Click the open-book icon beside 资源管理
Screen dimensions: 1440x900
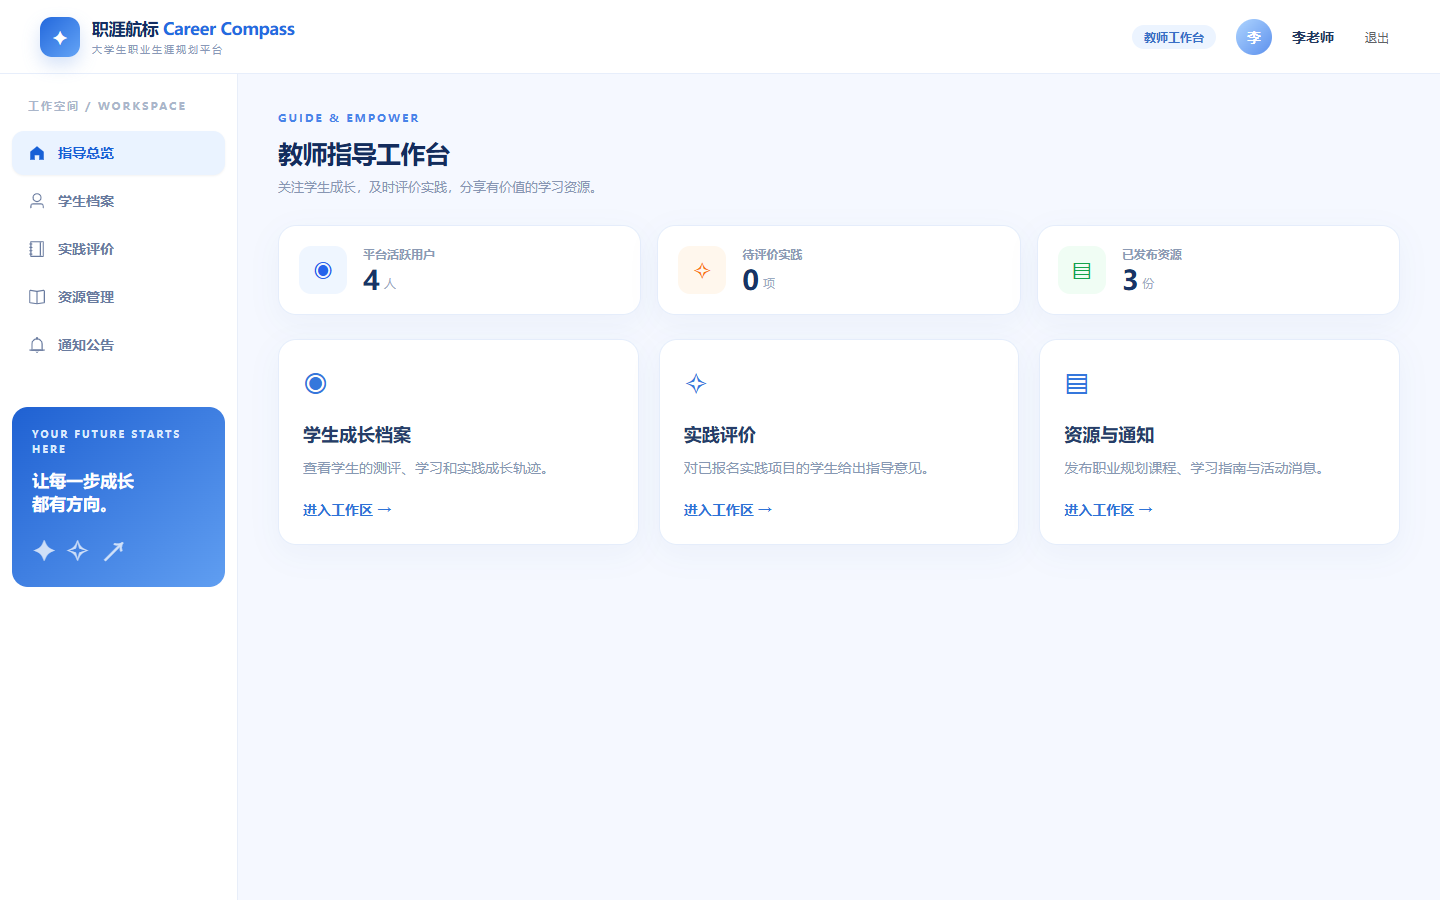(x=37, y=297)
